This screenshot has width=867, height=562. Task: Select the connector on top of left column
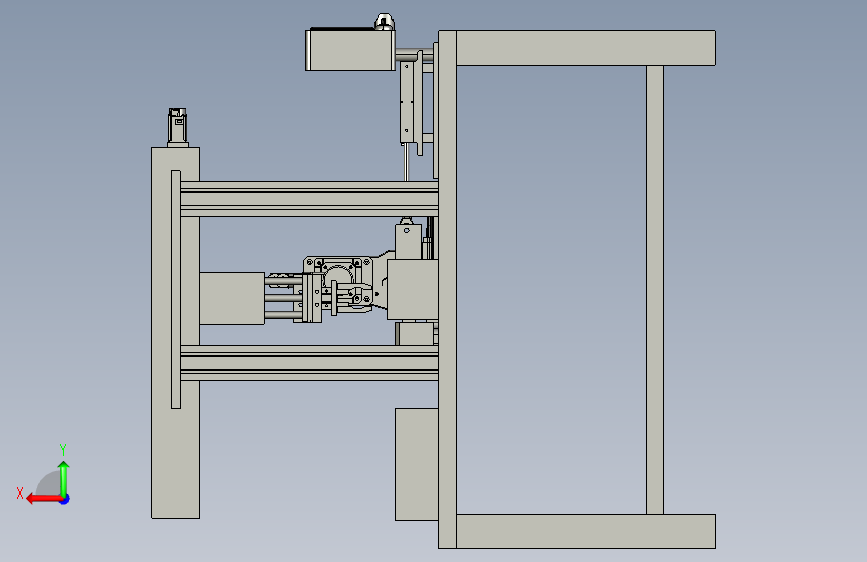click(177, 127)
